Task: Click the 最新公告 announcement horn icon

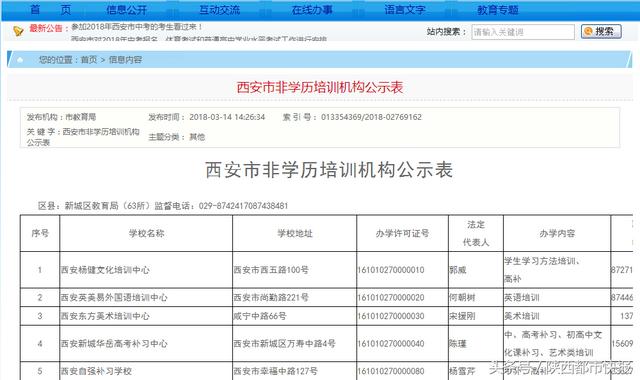Action: [x=18, y=31]
